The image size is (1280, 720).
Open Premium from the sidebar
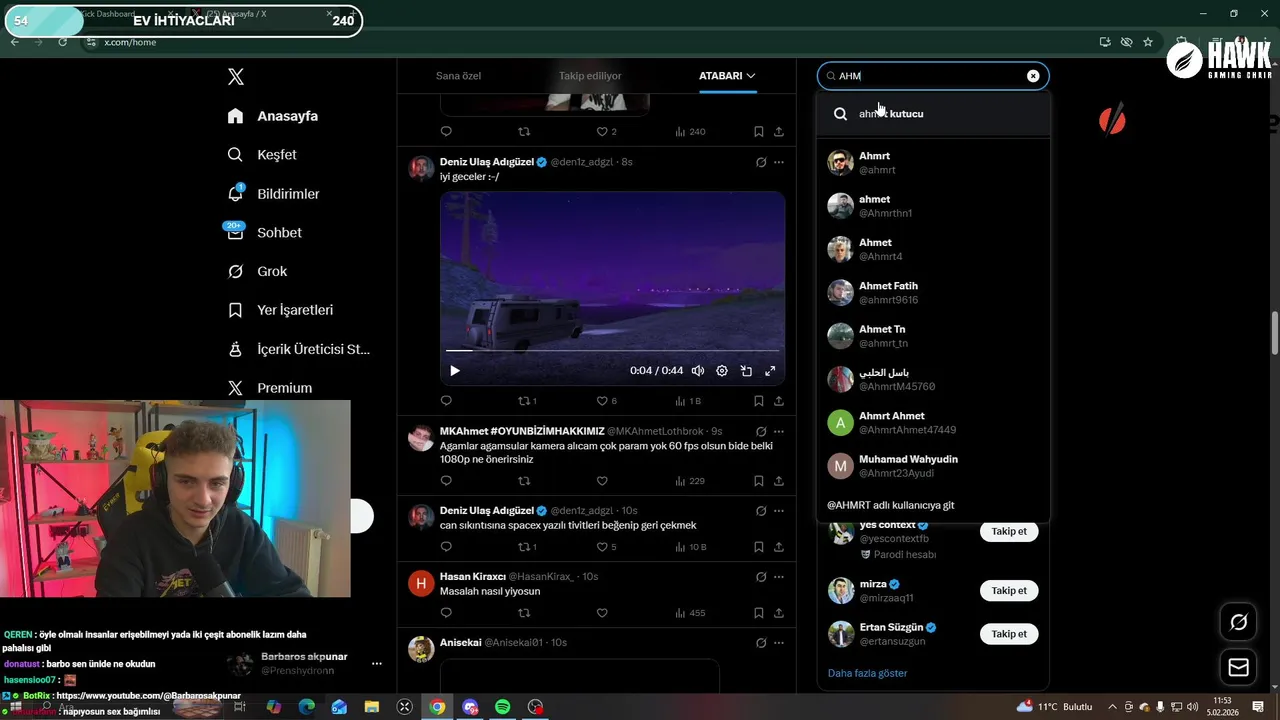[269, 388]
